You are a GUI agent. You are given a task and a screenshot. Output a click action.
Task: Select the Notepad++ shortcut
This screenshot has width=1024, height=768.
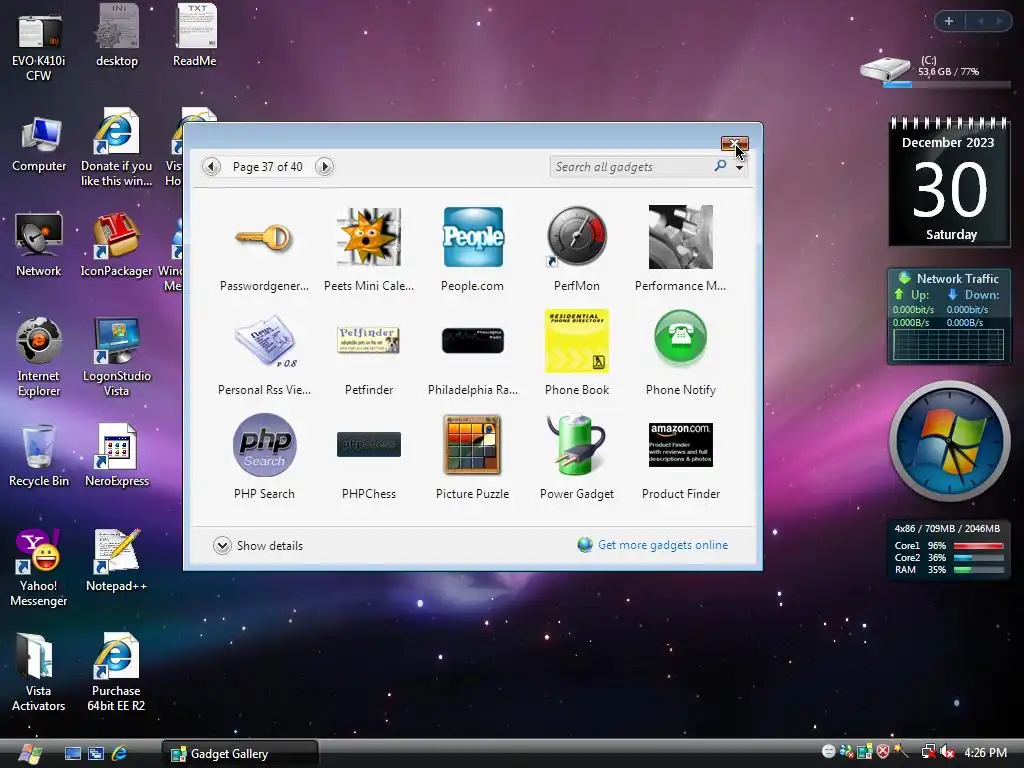click(x=116, y=560)
